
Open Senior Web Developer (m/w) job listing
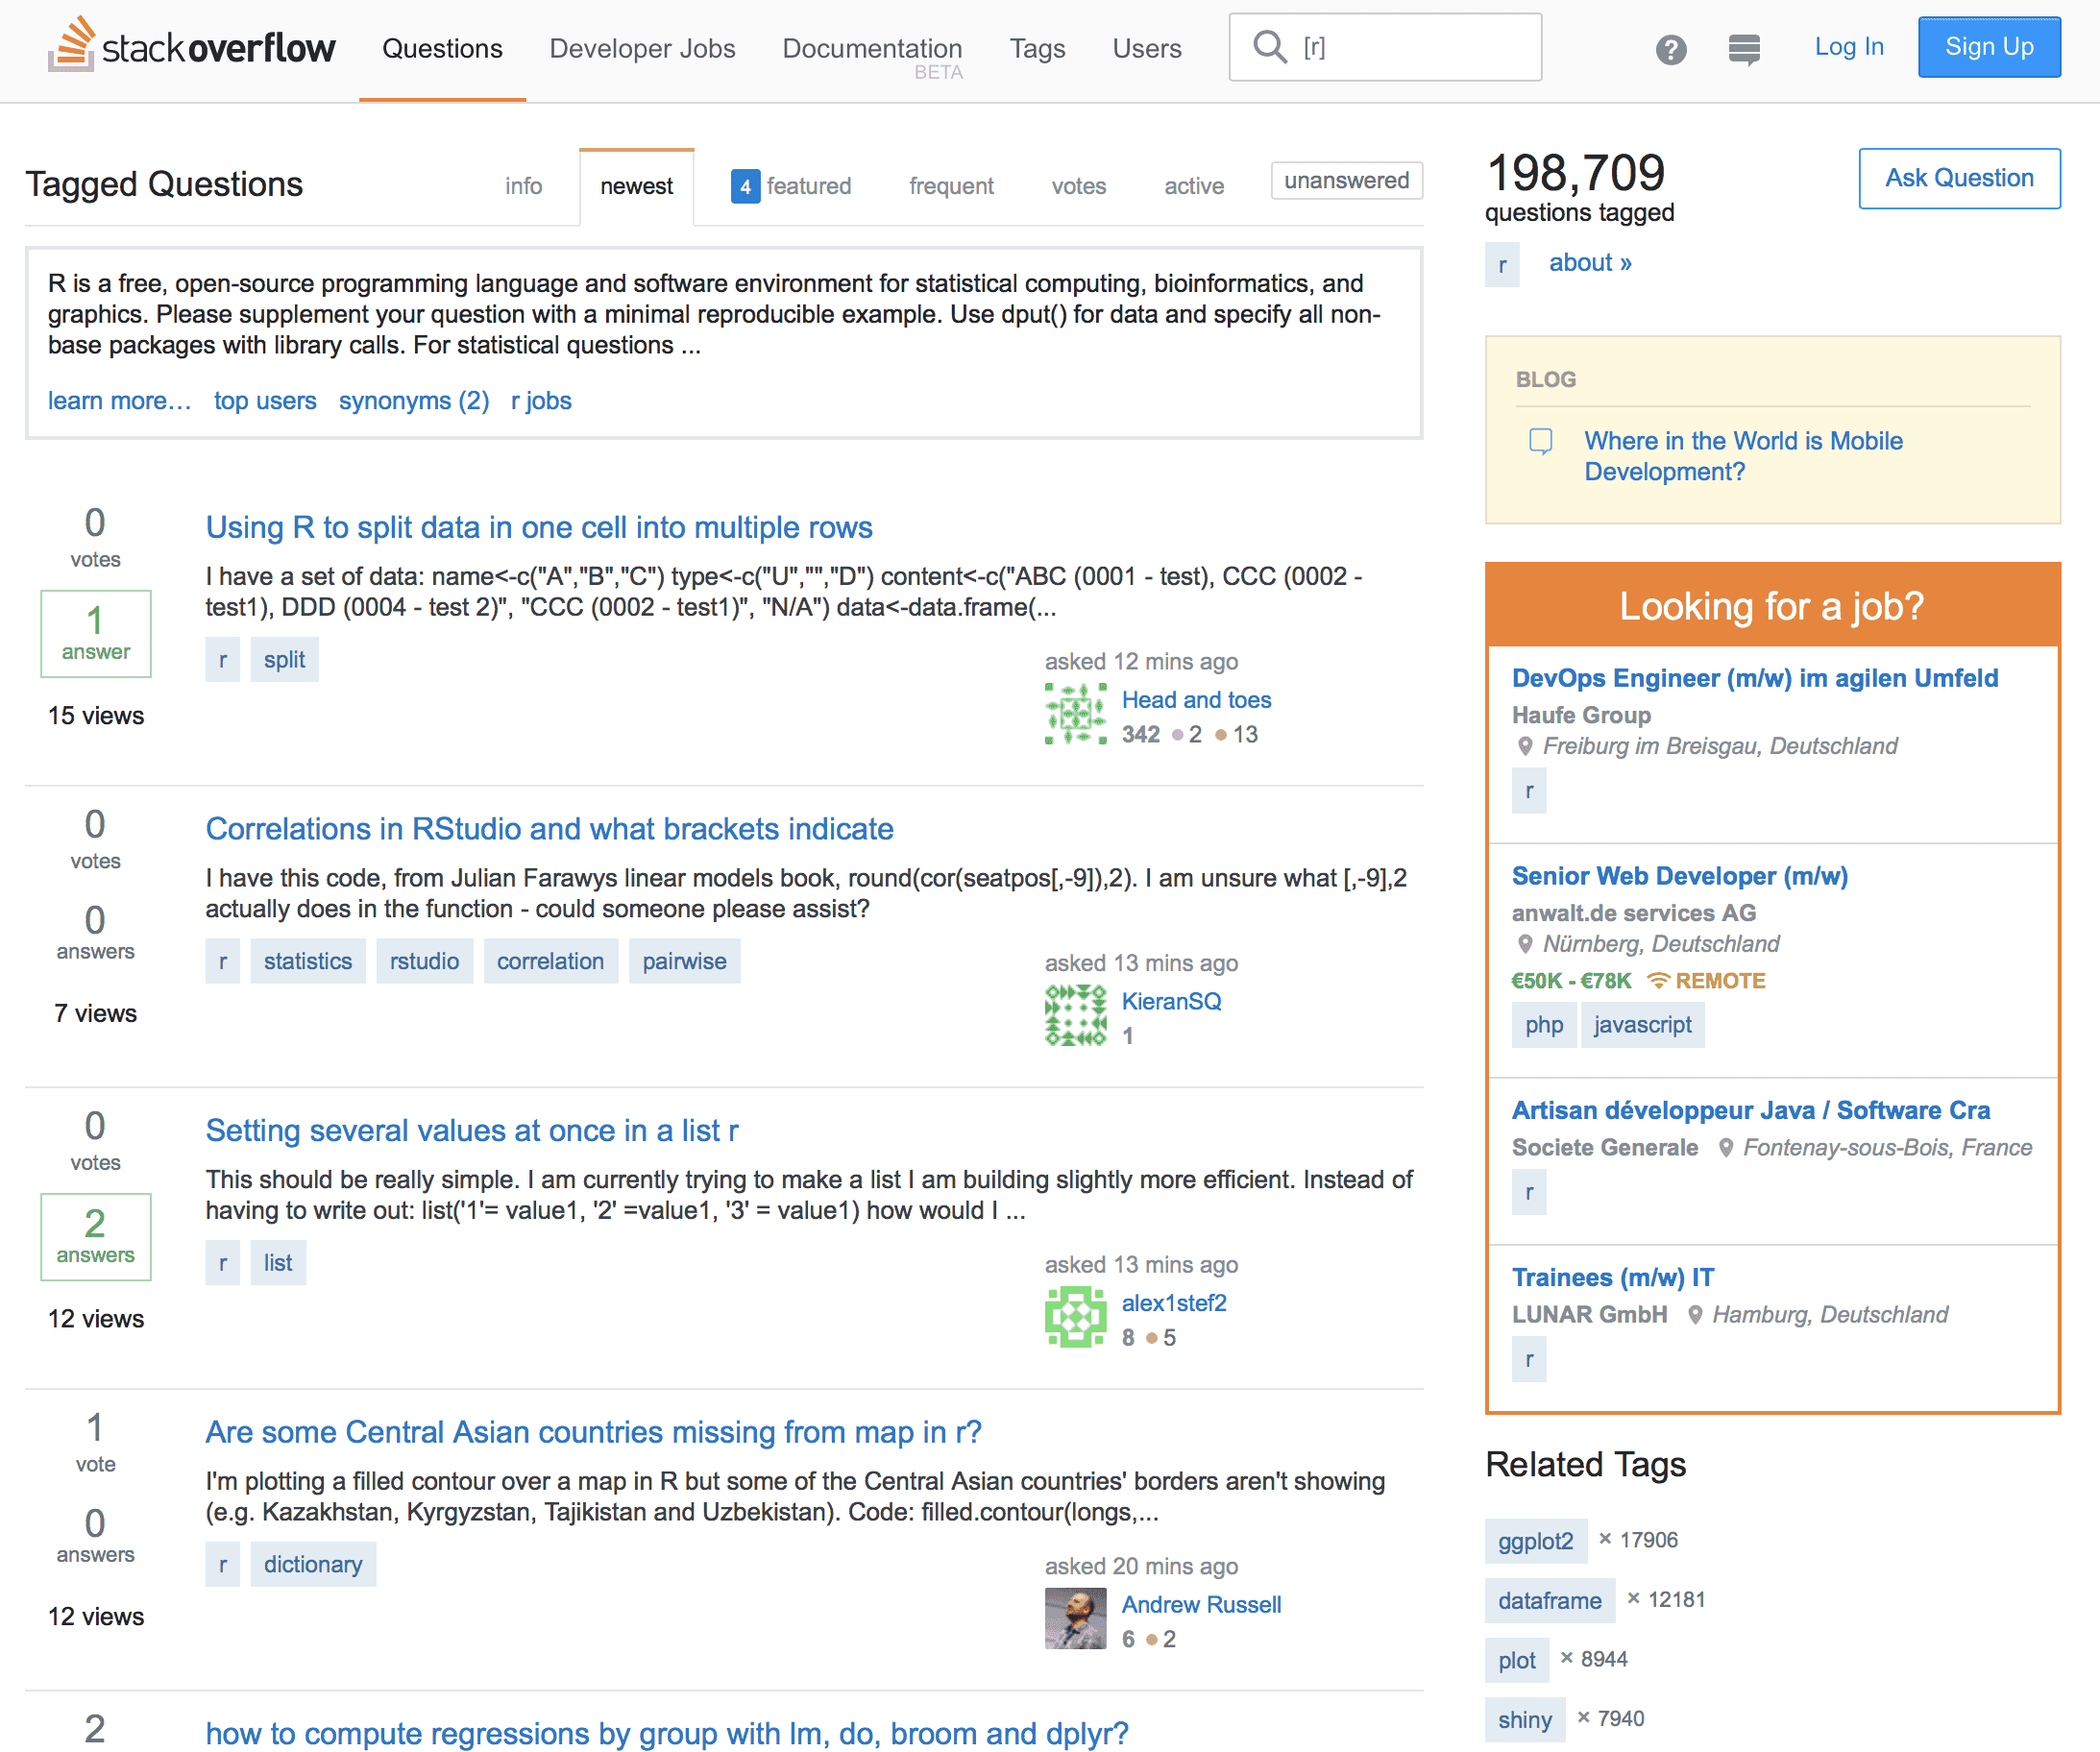[1680, 876]
